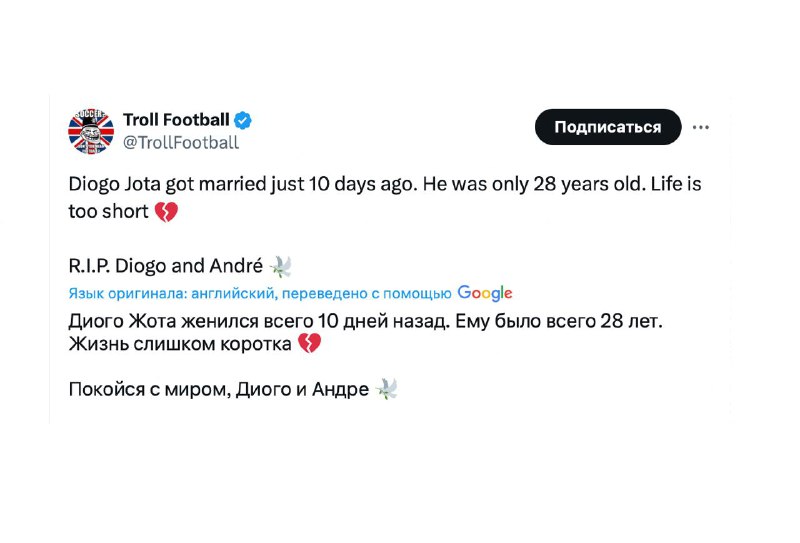Click the Подписаться button

click(608, 127)
